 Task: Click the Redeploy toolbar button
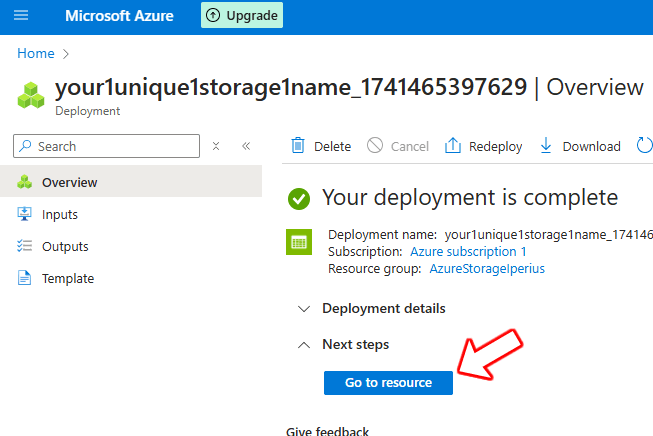(x=484, y=146)
